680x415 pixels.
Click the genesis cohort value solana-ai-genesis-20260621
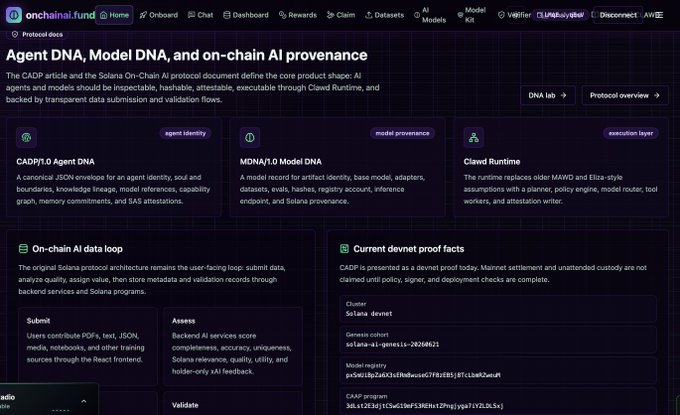pos(392,344)
